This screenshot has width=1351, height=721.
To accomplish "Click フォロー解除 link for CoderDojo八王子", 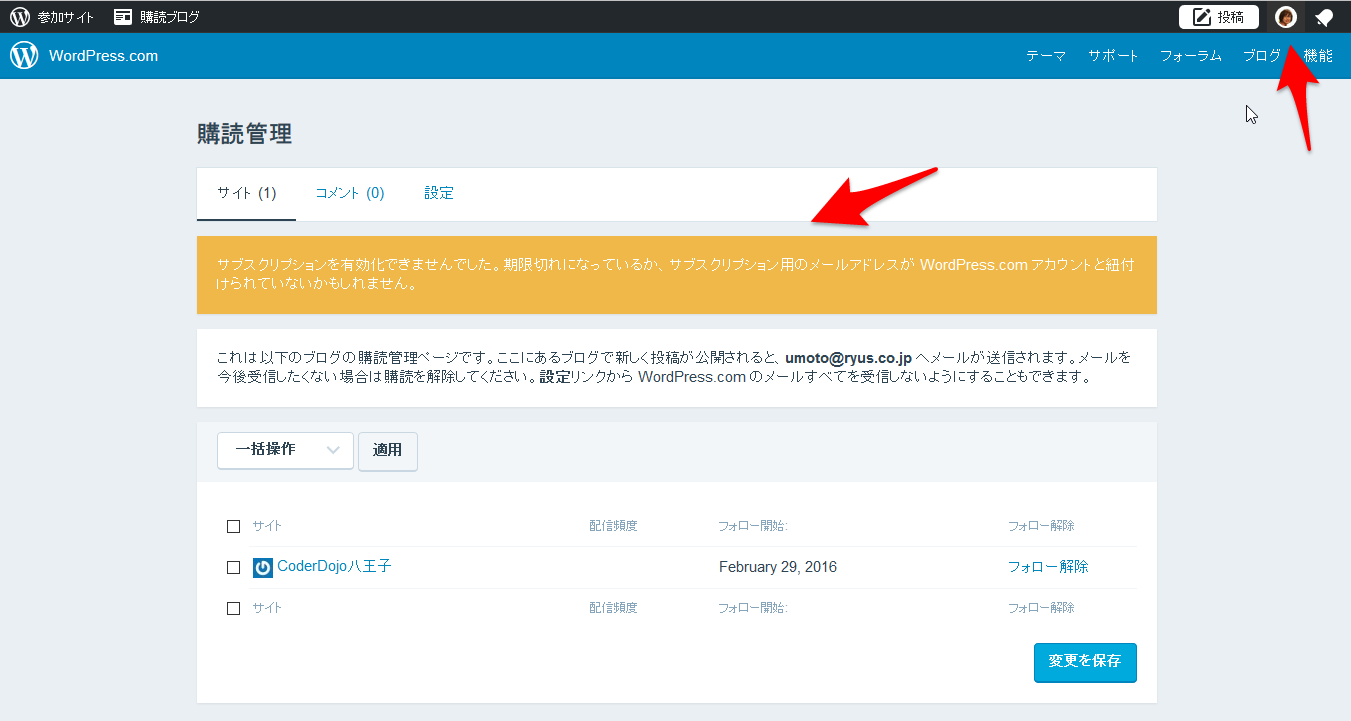I will click(x=1048, y=567).
